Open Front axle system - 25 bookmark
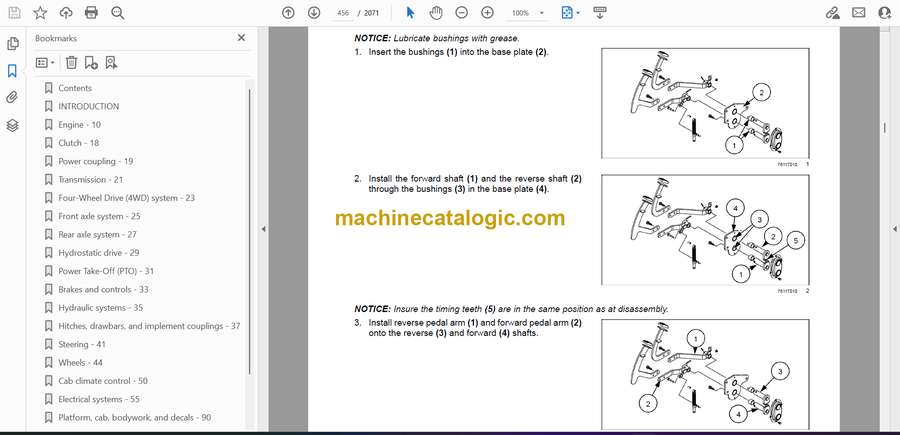900x435 pixels. pyautogui.click(x=99, y=216)
